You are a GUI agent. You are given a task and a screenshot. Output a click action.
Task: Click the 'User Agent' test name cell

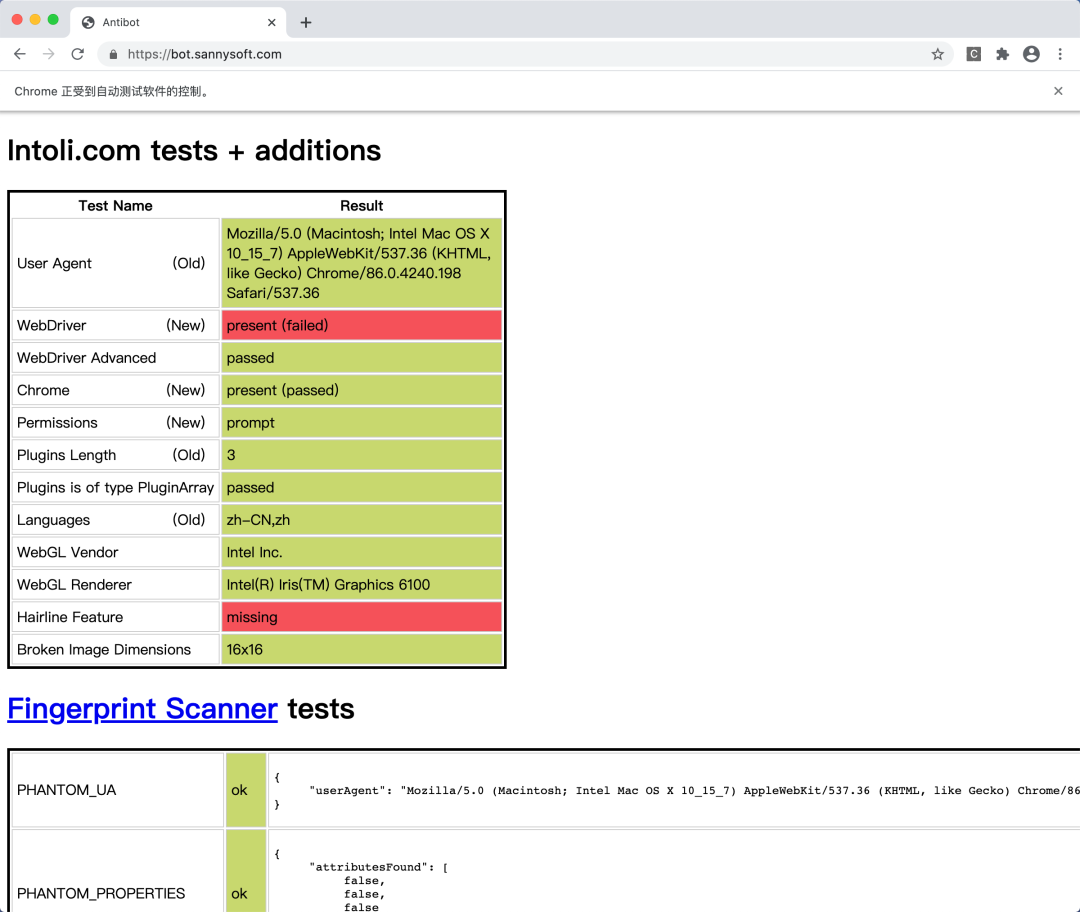pos(116,263)
